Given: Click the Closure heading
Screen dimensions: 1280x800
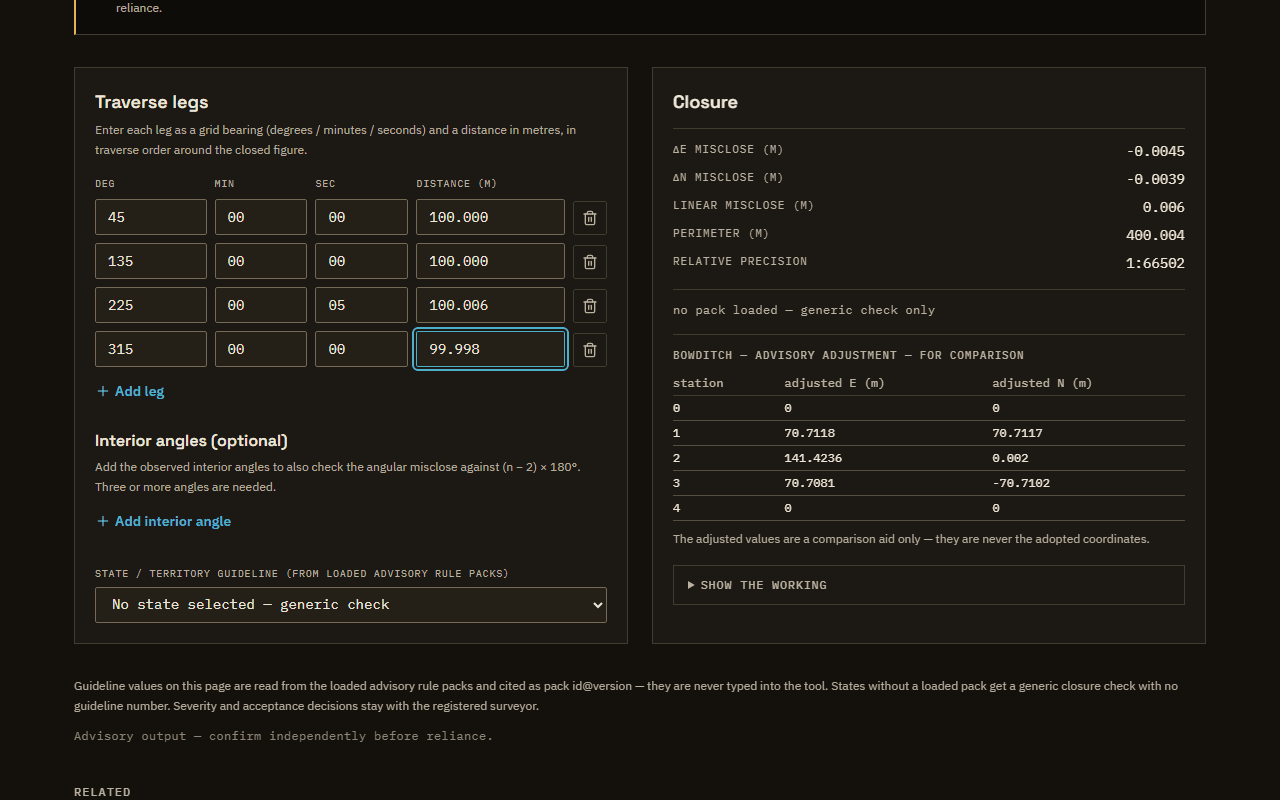Looking at the screenshot, I should (705, 102).
